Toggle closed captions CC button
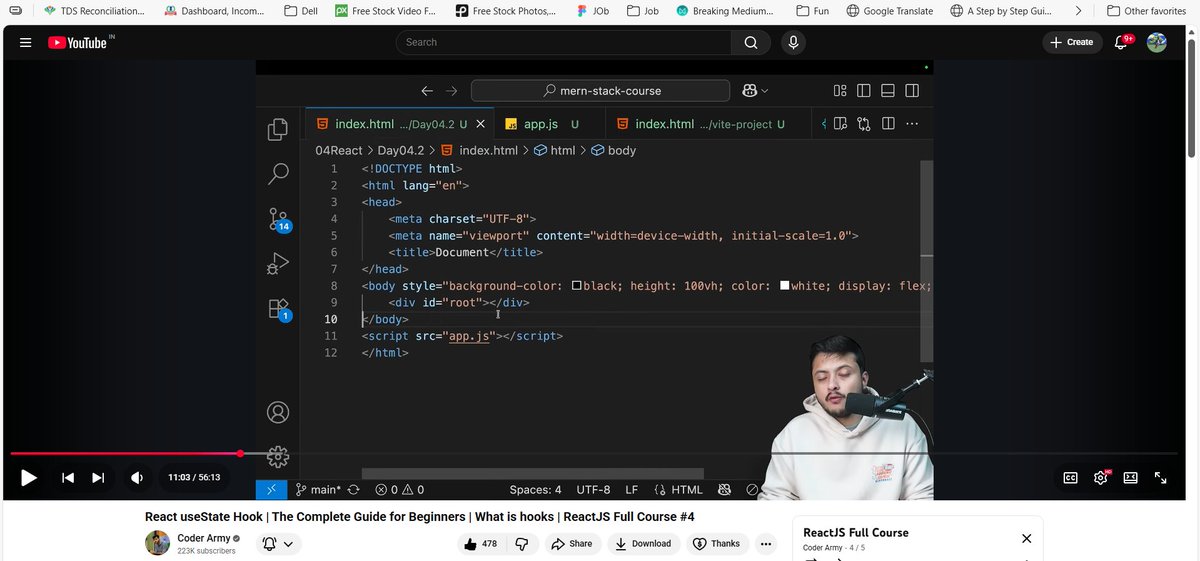1200x561 pixels. tap(1070, 478)
